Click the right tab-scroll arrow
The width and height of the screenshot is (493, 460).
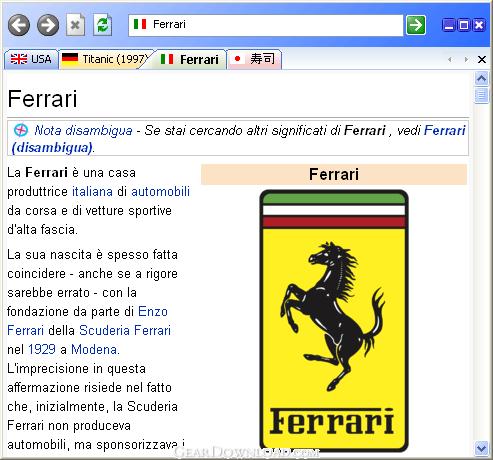(x=466, y=60)
